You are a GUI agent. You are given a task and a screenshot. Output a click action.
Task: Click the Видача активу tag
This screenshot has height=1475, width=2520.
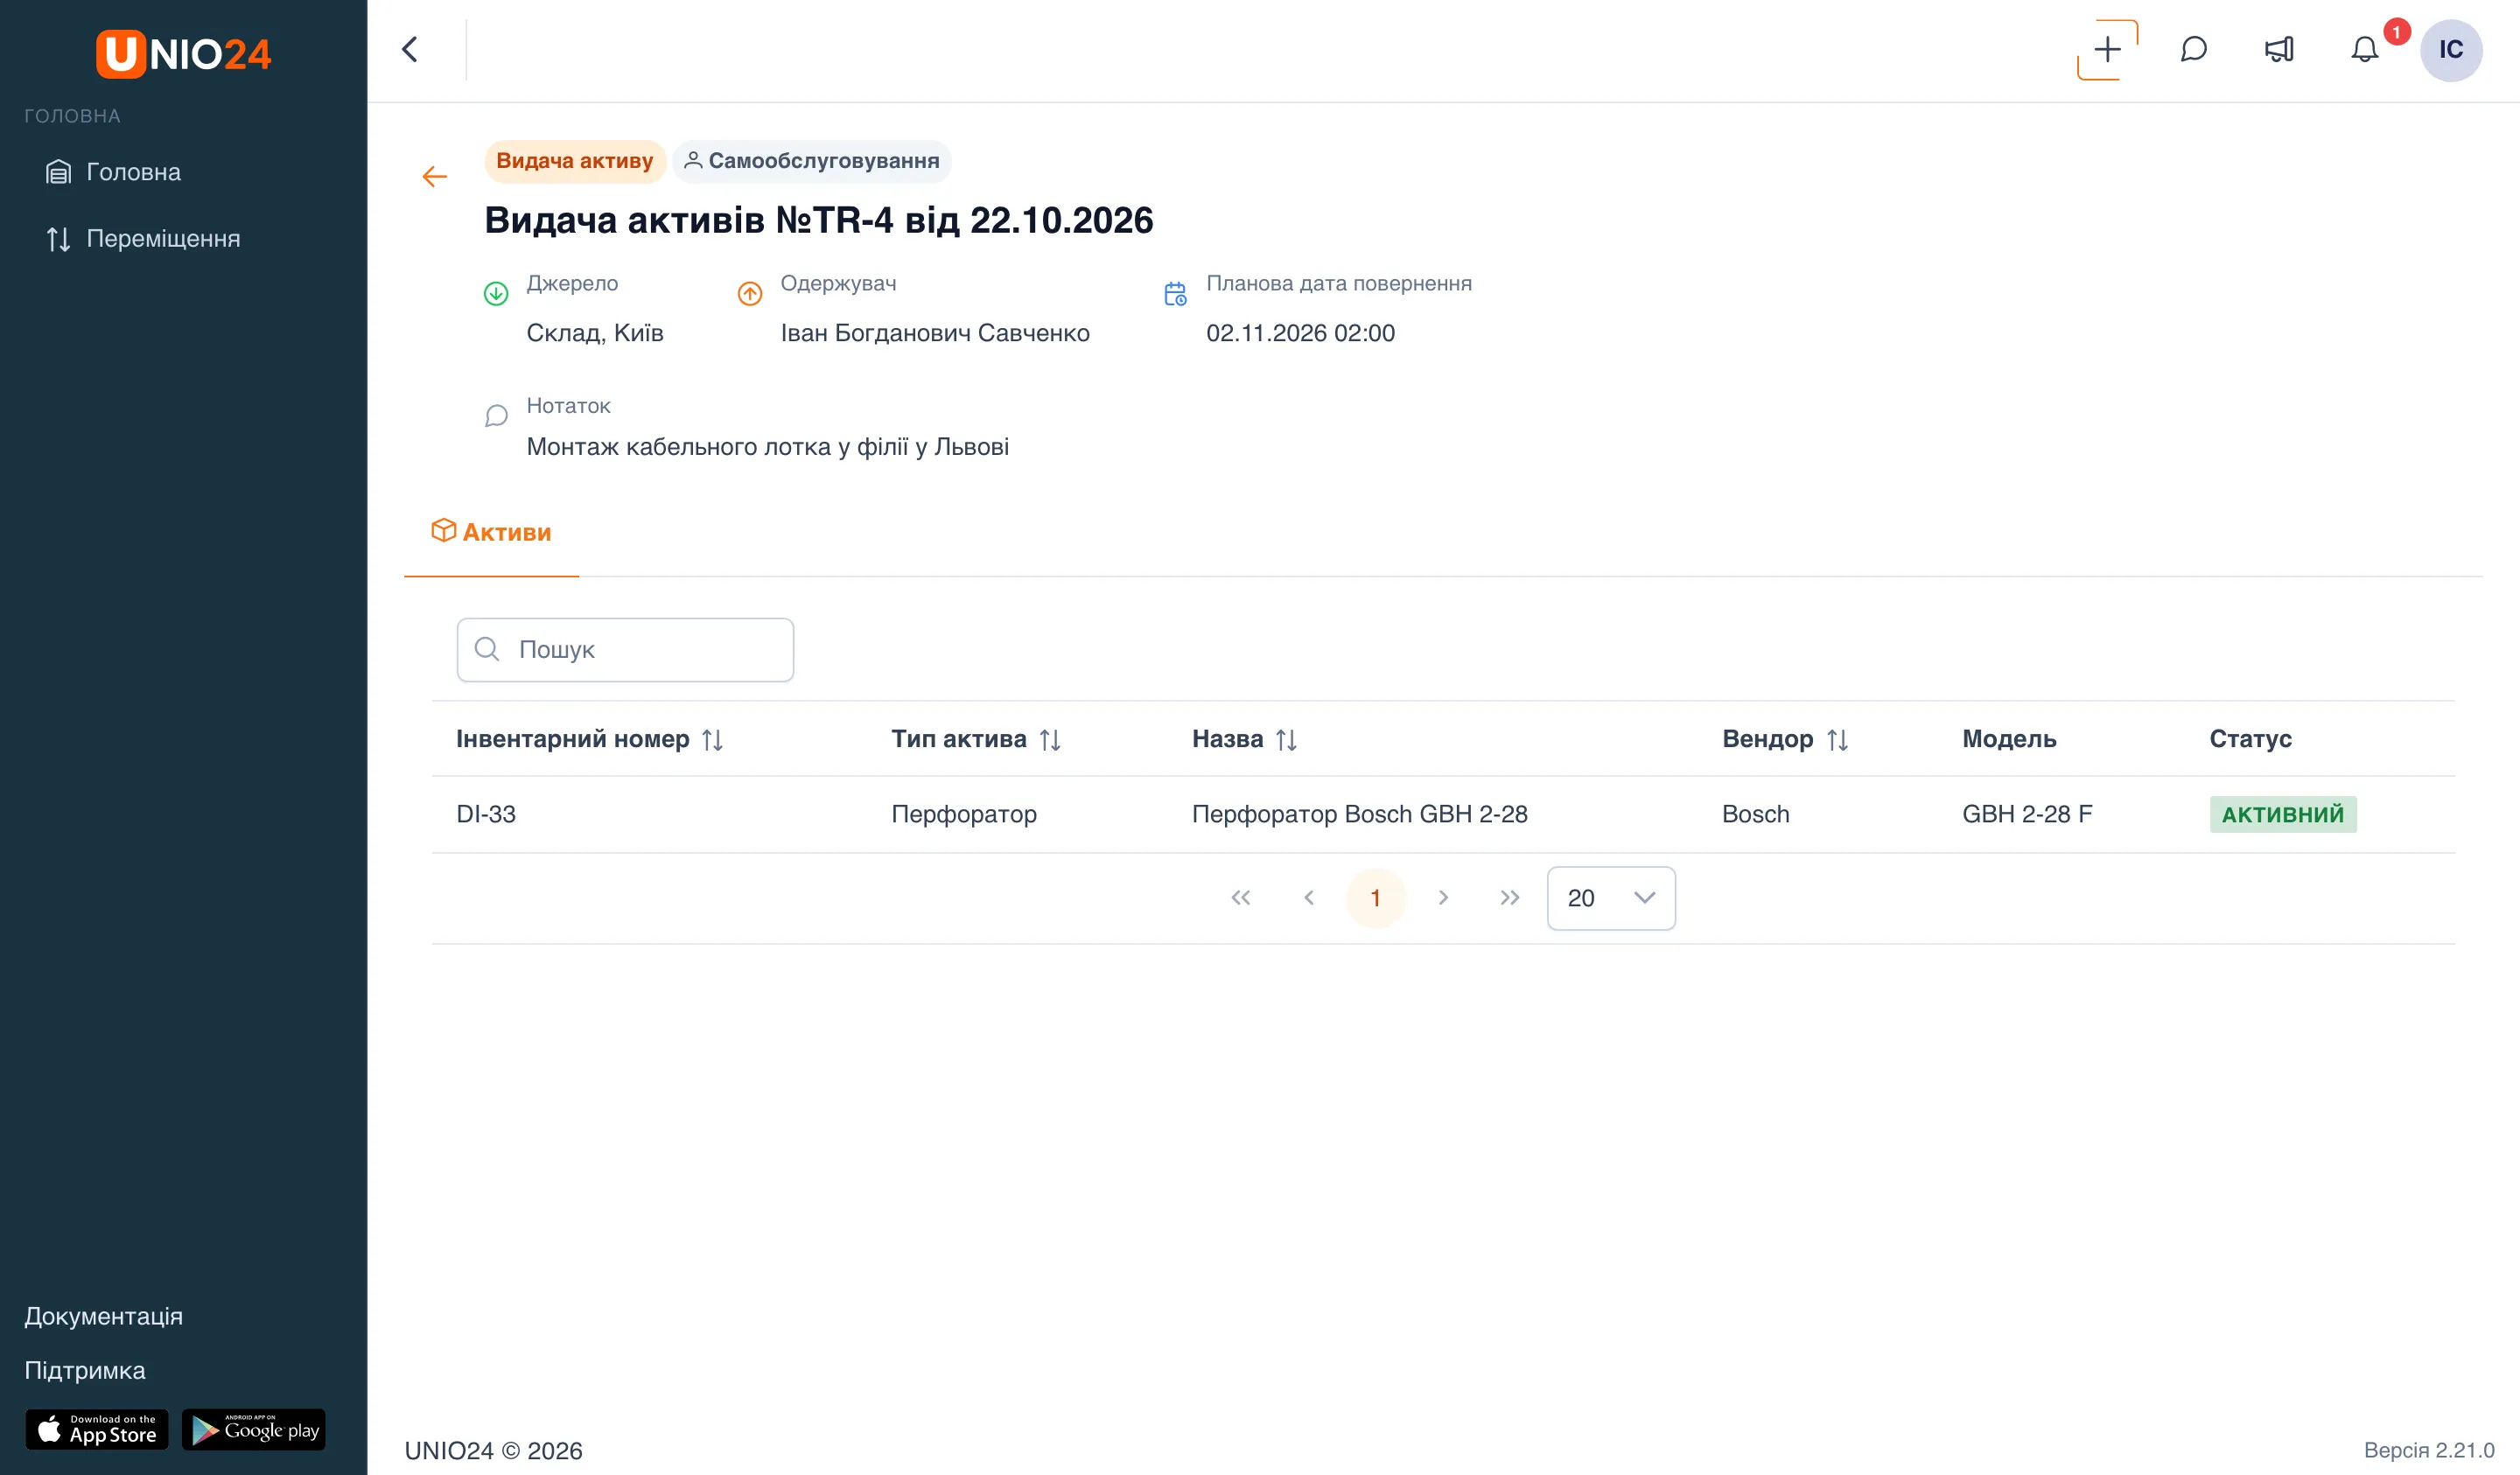click(x=574, y=161)
